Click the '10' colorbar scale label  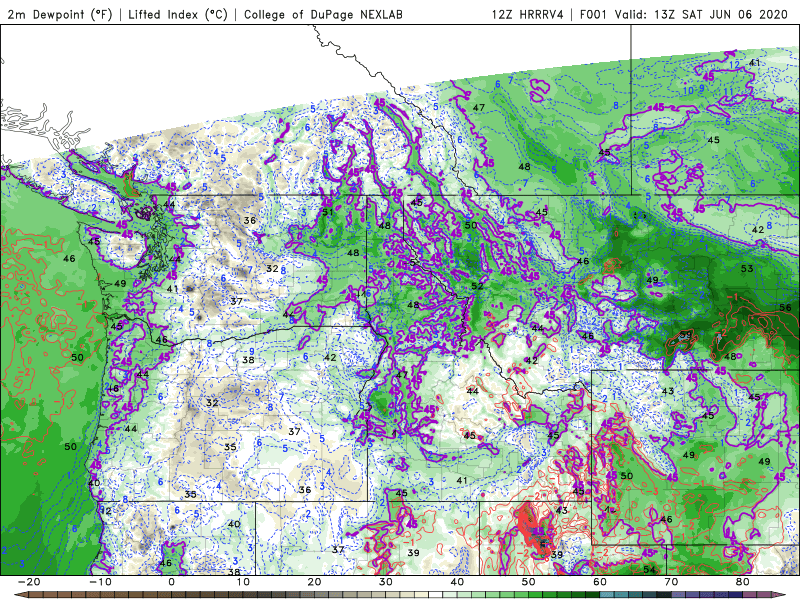(x=243, y=582)
